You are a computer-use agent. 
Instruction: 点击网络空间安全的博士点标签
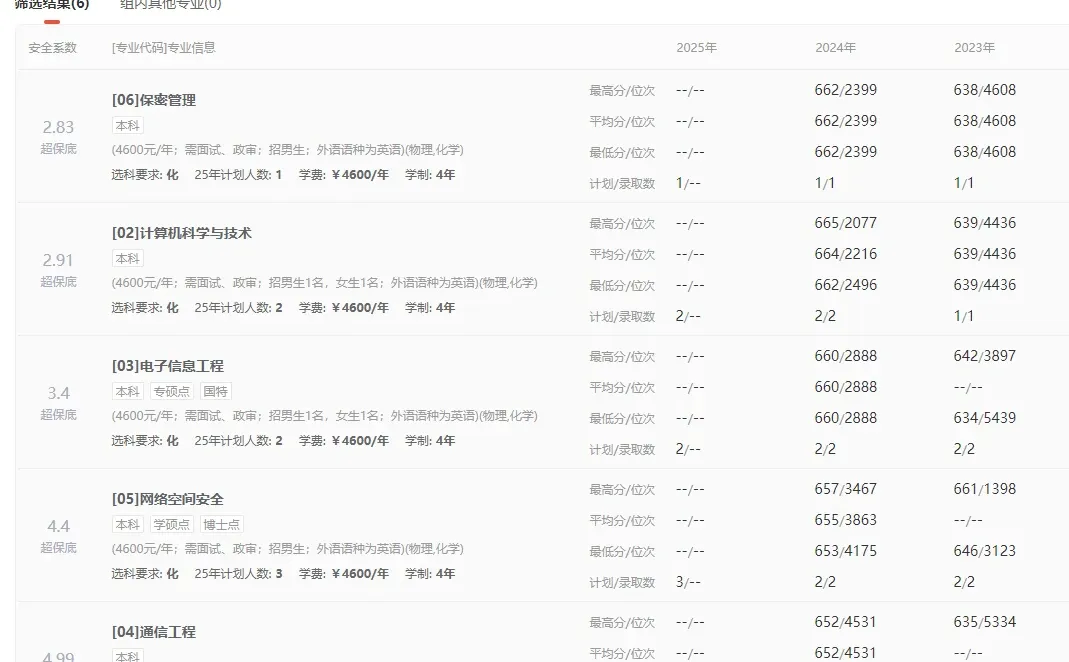tap(221, 524)
